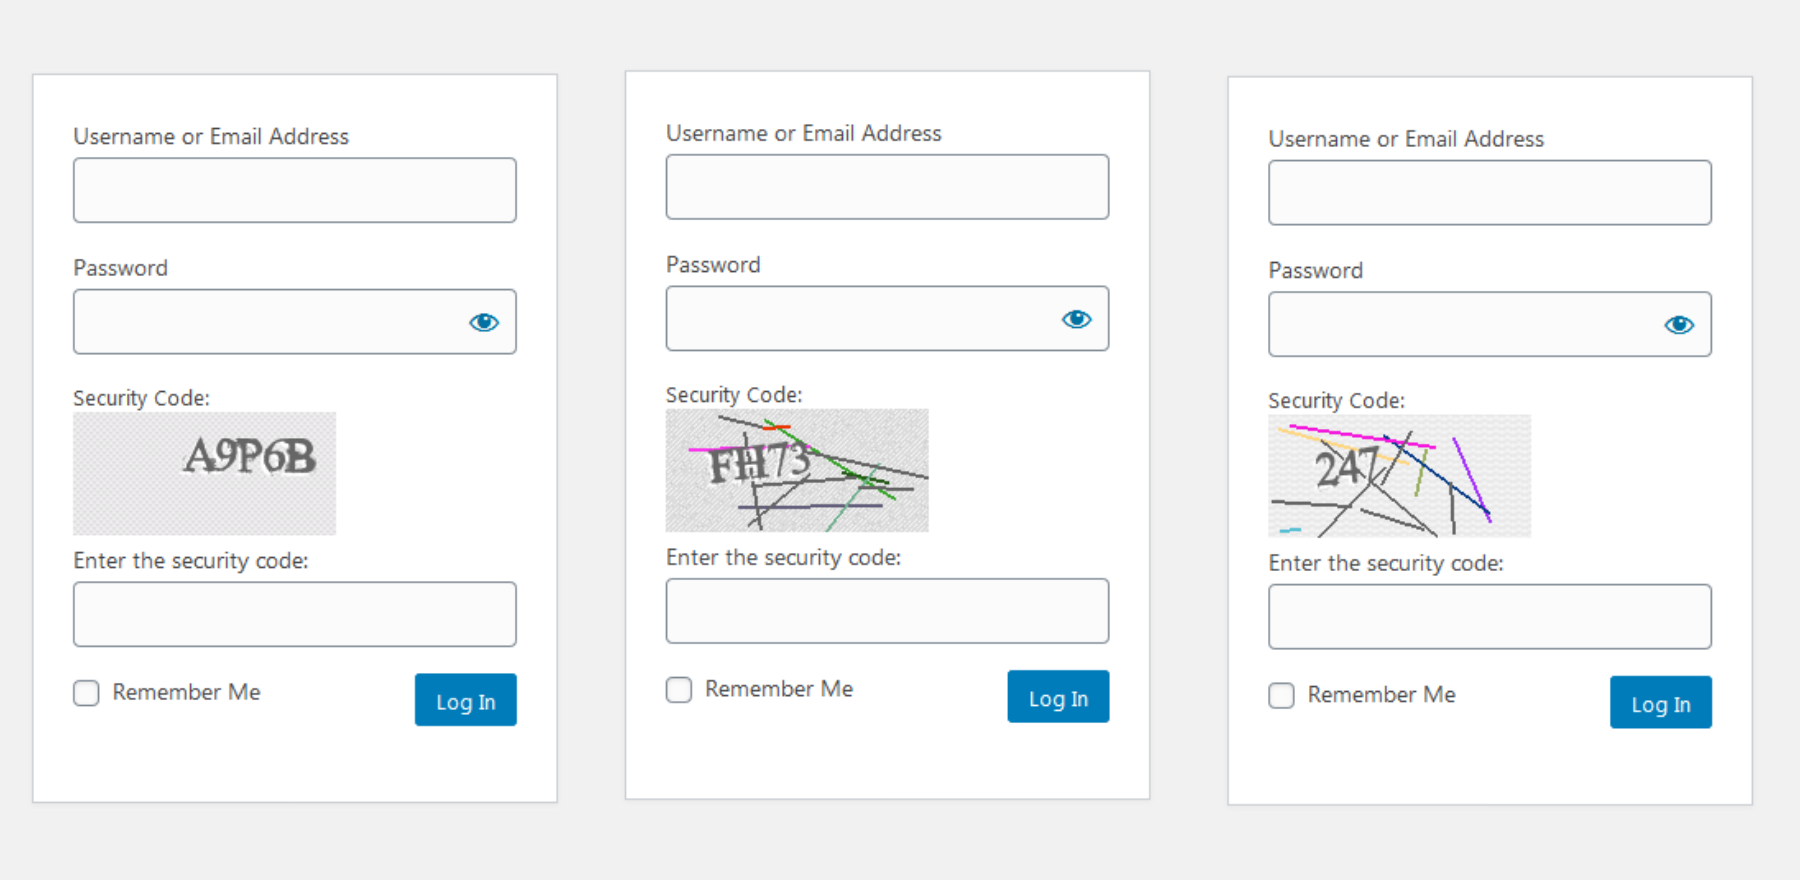Click the captcha image starting with 247
Image resolution: width=1800 pixels, height=880 pixels.
tap(1399, 476)
